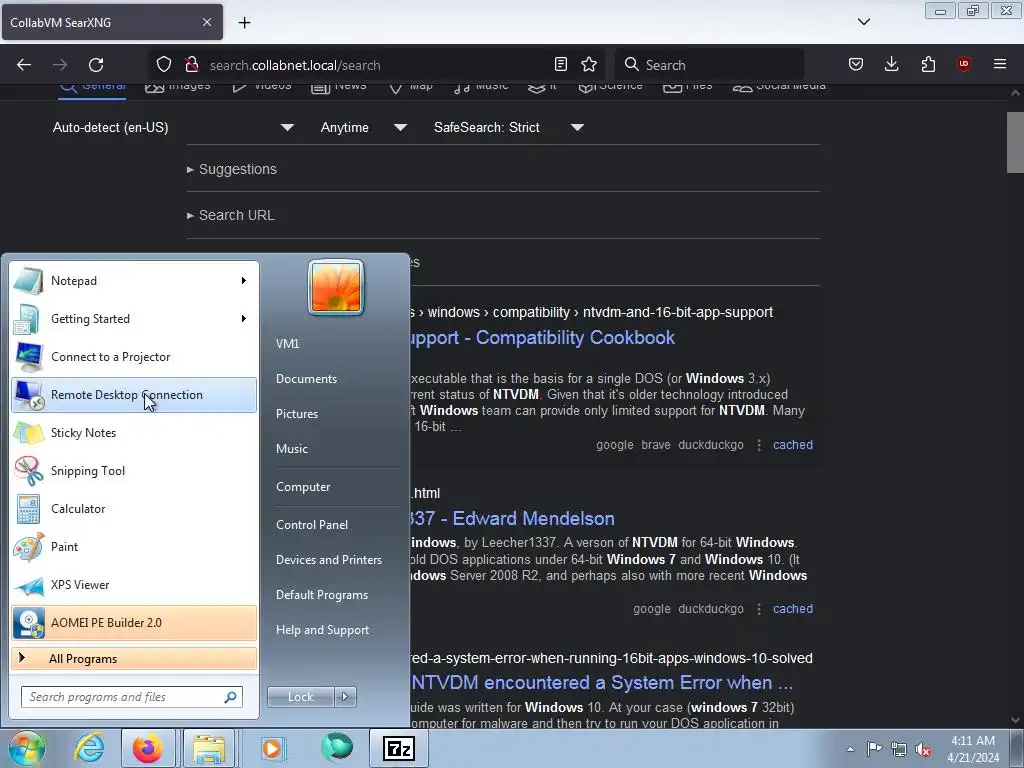1024x768 pixels.
Task: Open the Edward Mendelson search result
Action: click(513, 519)
